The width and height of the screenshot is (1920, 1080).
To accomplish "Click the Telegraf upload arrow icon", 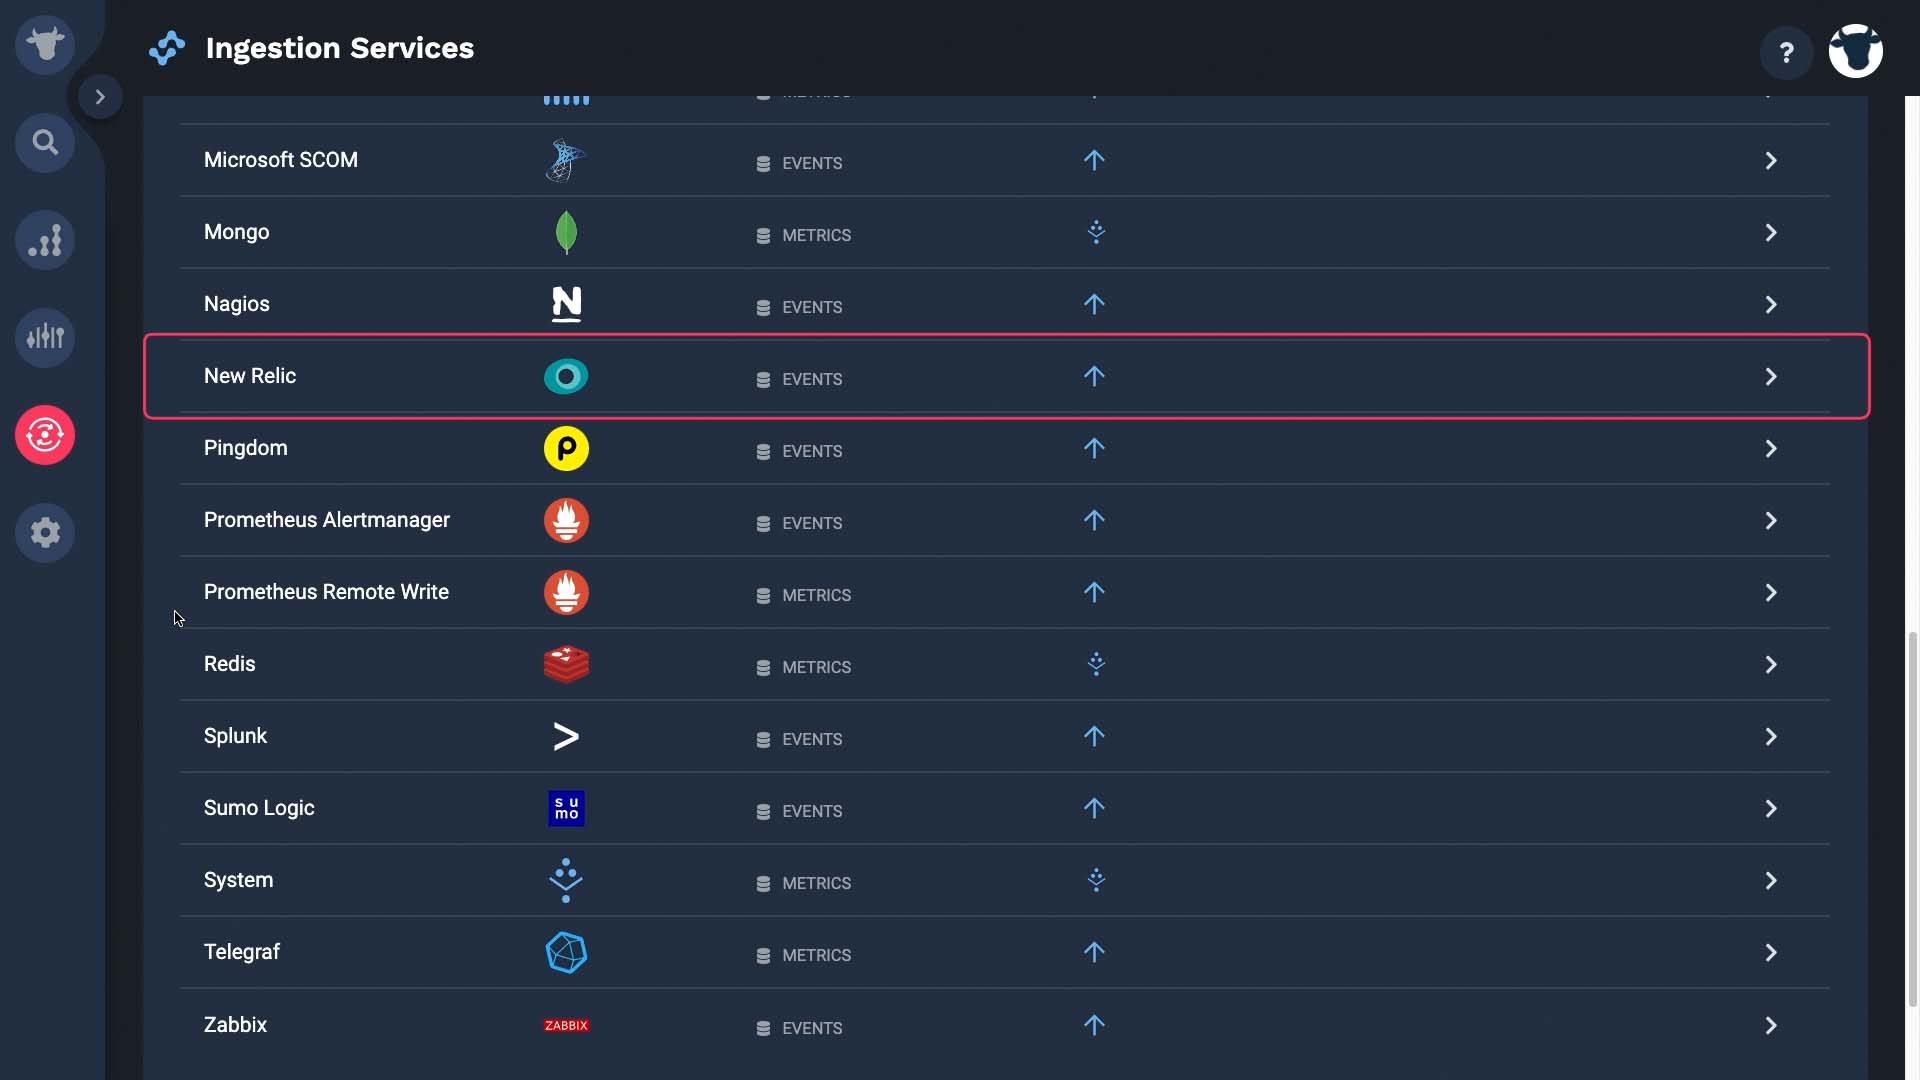I will (x=1094, y=952).
